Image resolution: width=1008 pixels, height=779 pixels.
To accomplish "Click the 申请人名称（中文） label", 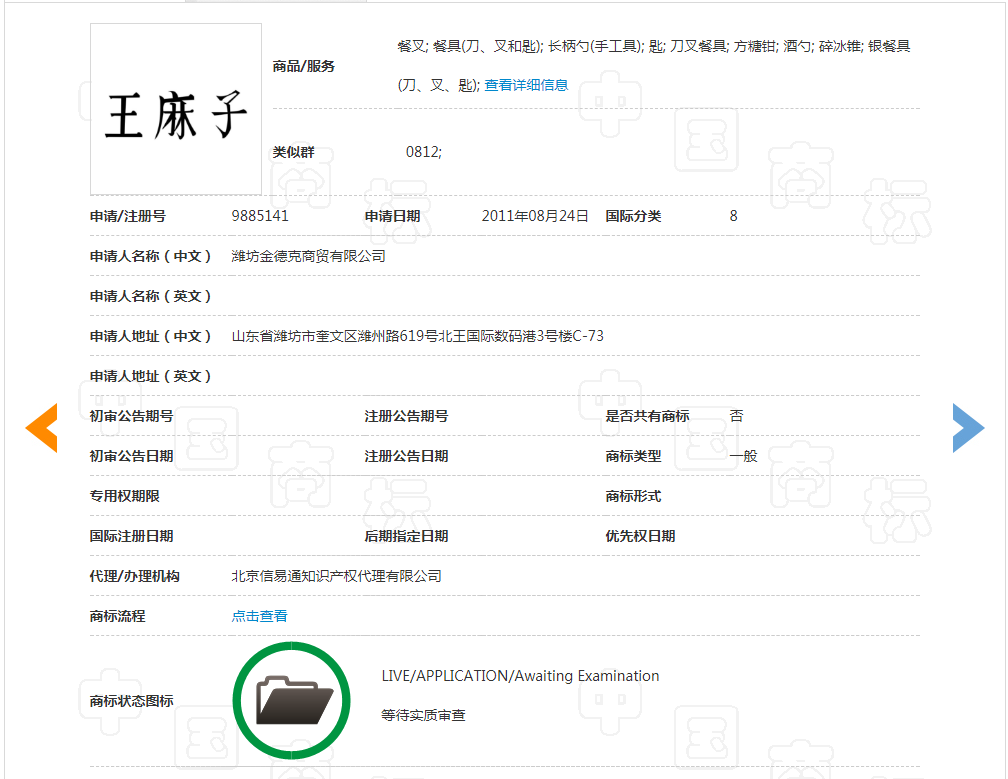I will tap(150, 256).
